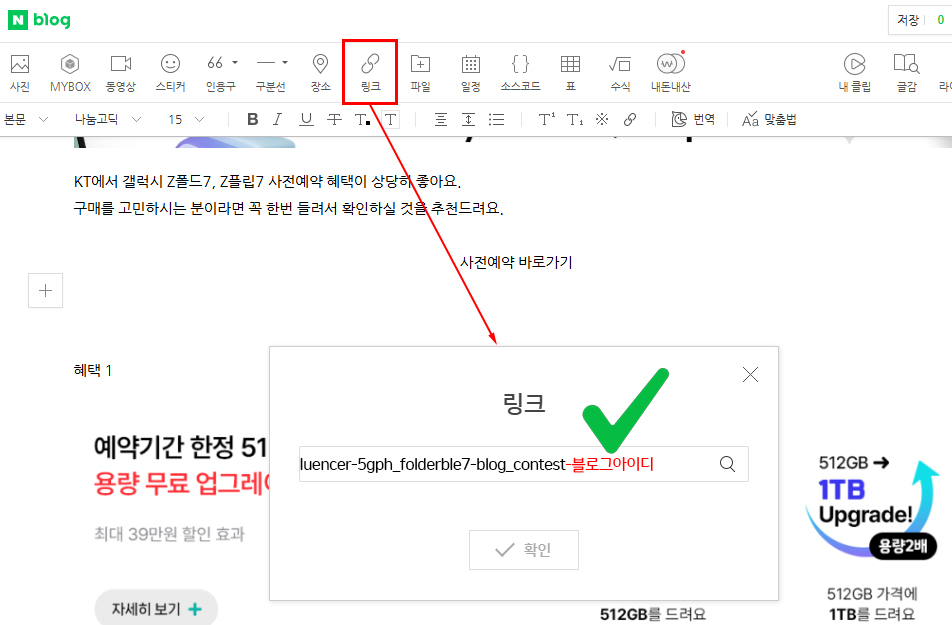
Task: Attach a 파일 (file)
Action: point(420,72)
